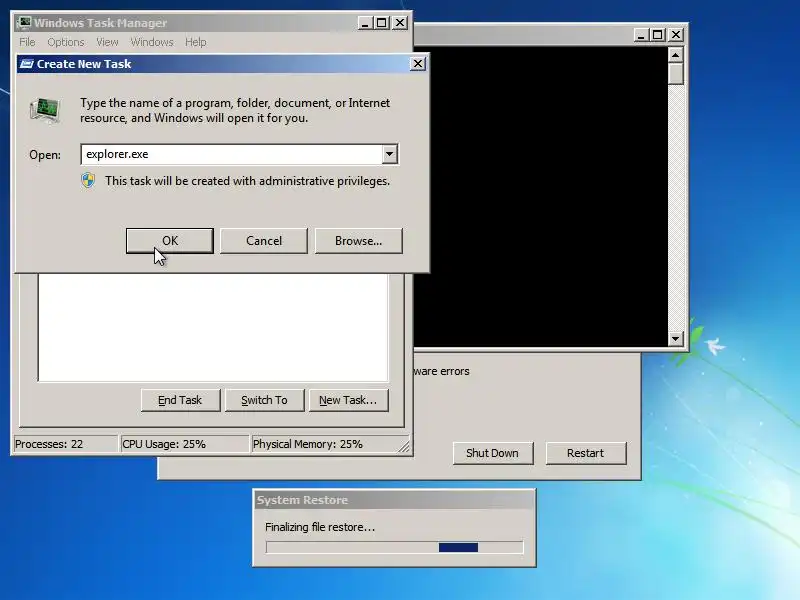Click the 'ware errors' text in background dialog

[442, 371]
